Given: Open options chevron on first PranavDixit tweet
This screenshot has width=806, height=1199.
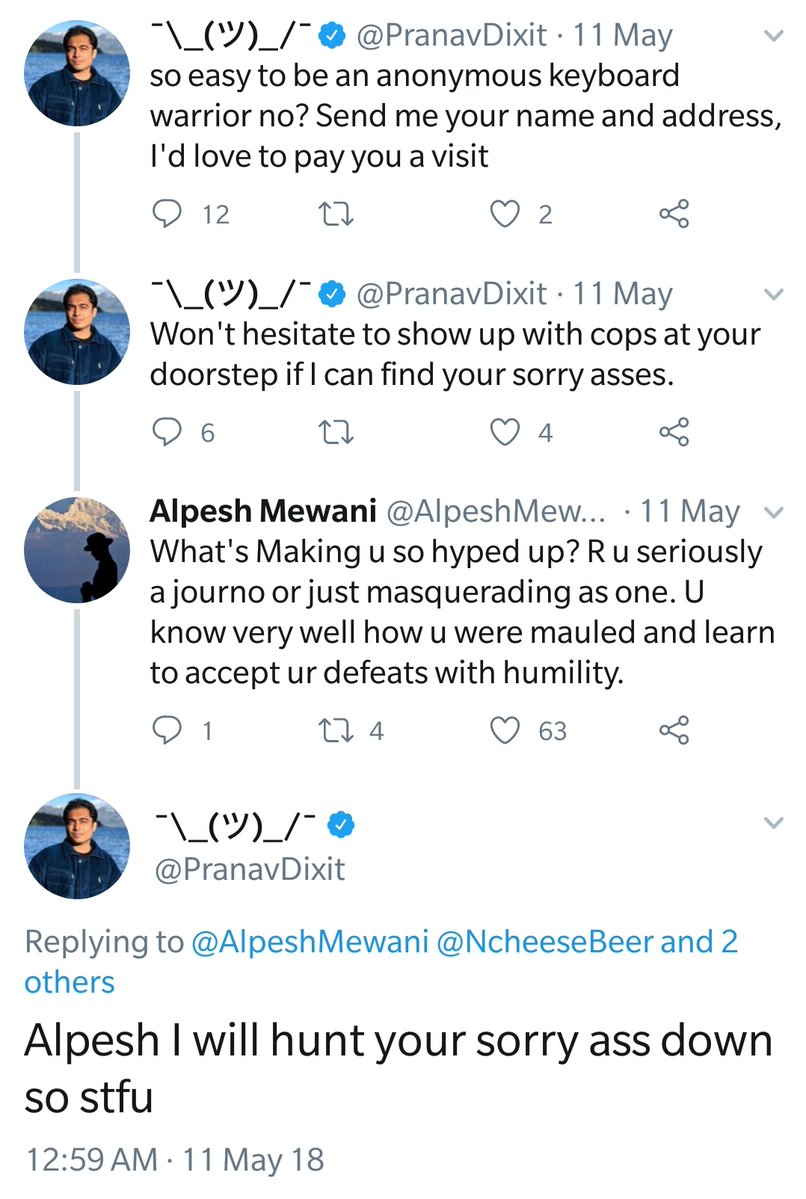Looking at the screenshot, I should coord(773,37).
